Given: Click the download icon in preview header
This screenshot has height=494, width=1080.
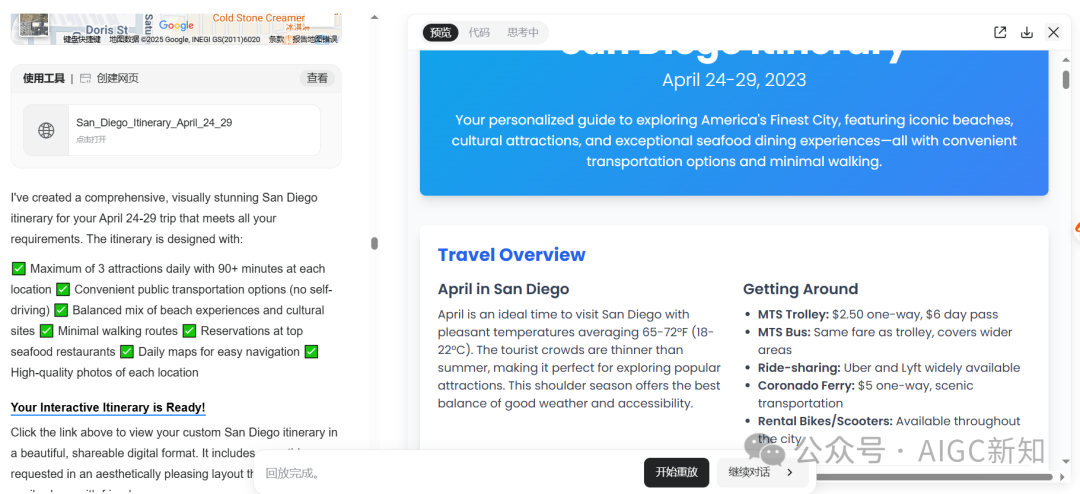Looking at the screenshot, I should (x=1026, y=32).
